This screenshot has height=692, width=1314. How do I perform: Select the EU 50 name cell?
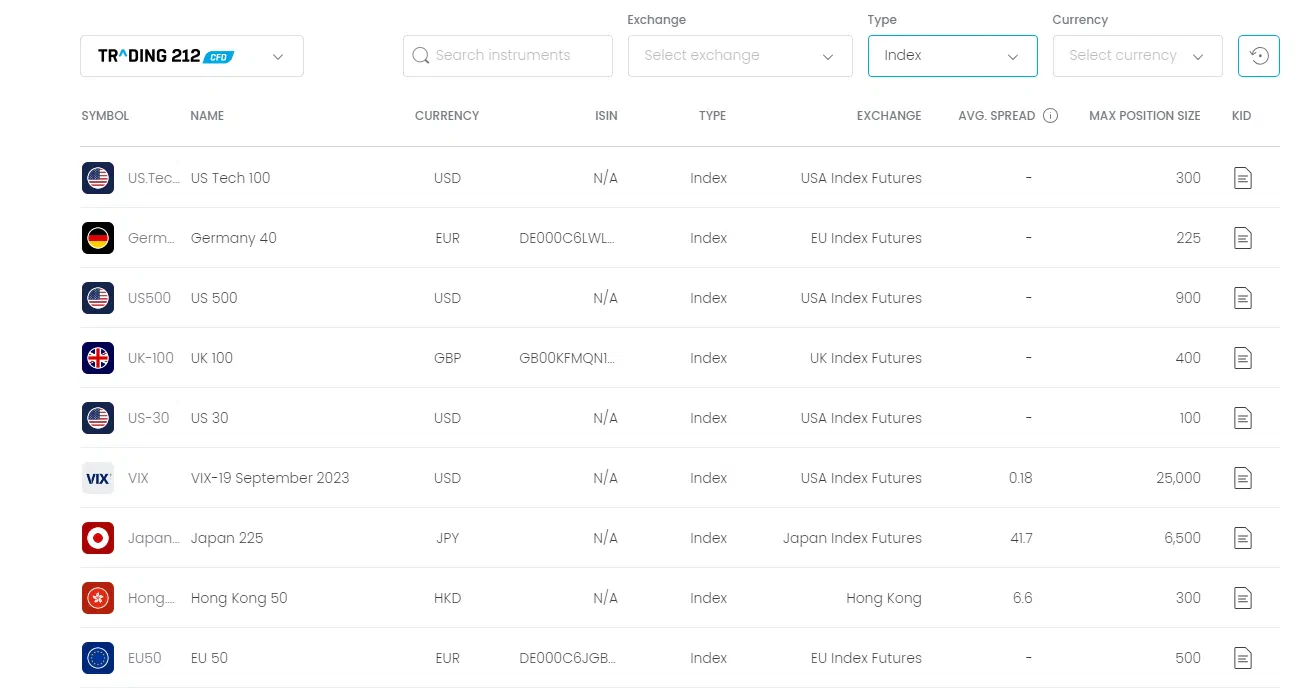click(209, 658)
